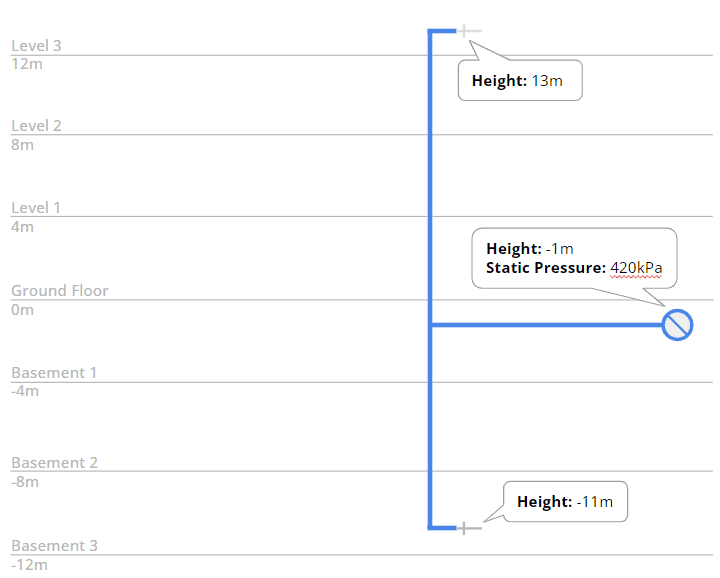The image size is (720, 578).
Task: Select the Level 3 label
Action: [x=36, y=46]
